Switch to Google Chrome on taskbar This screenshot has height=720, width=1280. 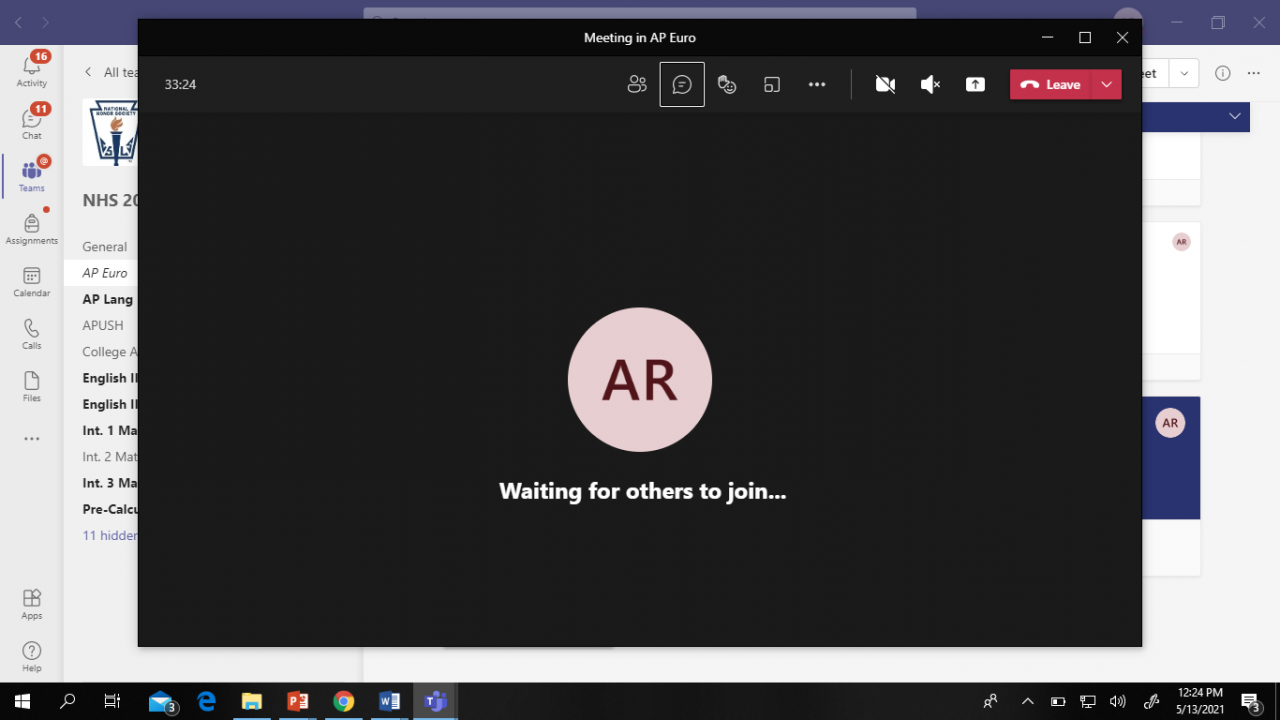click(344, 701)
